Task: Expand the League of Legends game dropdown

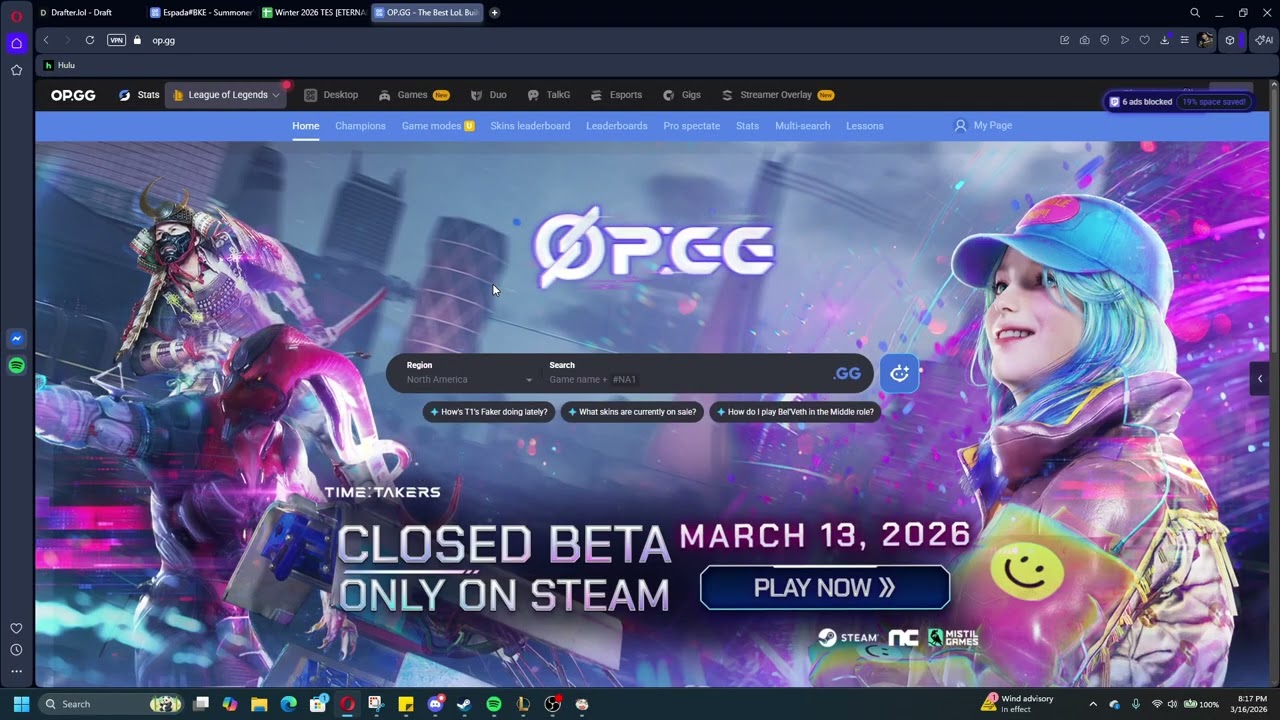Action: pos(226,95)
